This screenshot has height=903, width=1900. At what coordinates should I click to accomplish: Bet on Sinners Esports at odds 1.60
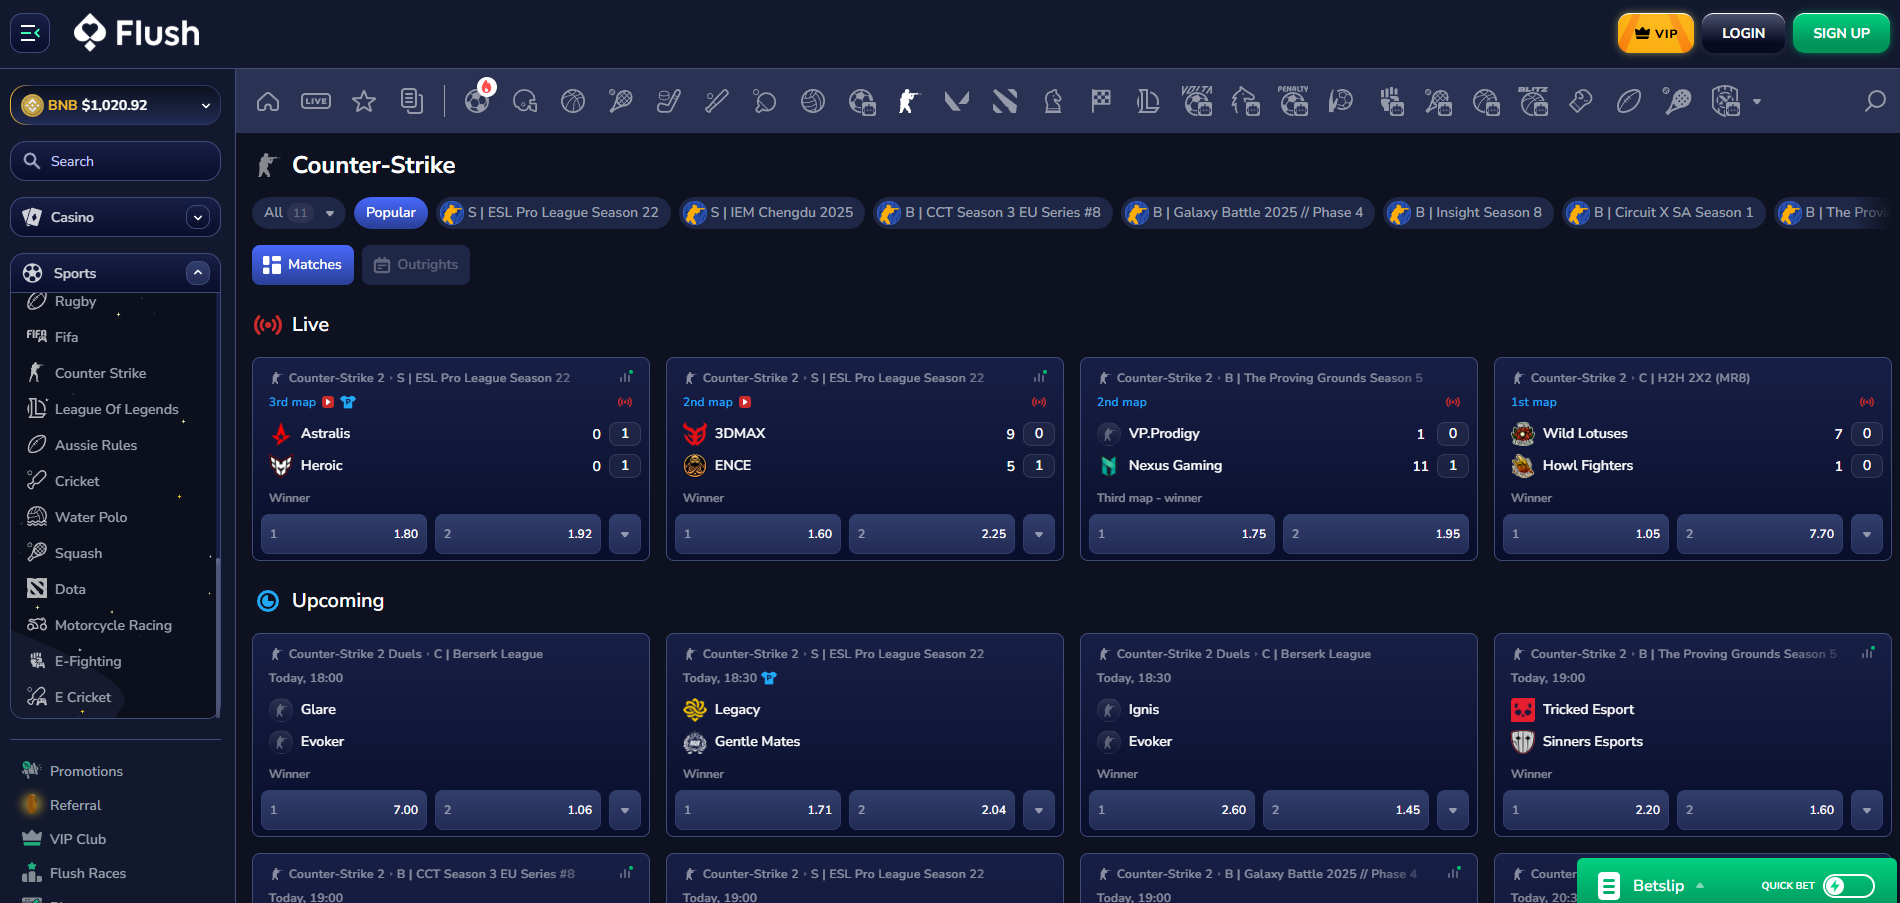pos(1760,810)
